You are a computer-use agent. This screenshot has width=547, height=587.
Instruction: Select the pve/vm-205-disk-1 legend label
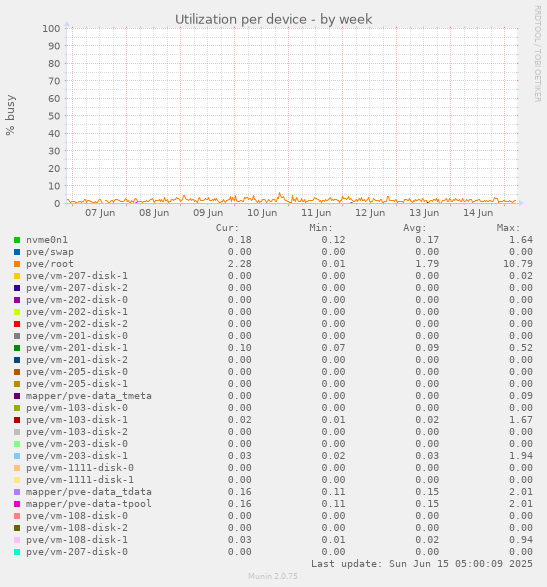click(x=77, y=383)
